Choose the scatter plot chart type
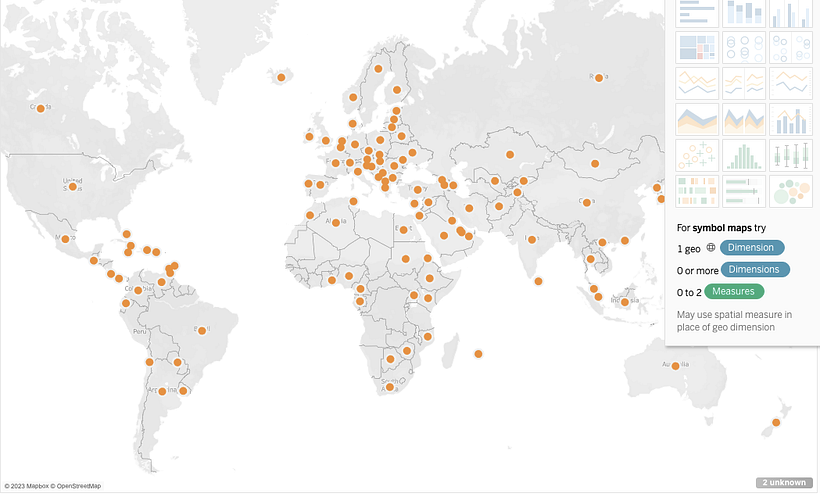This screenshot has width=820, height=496. click(697, 155)
